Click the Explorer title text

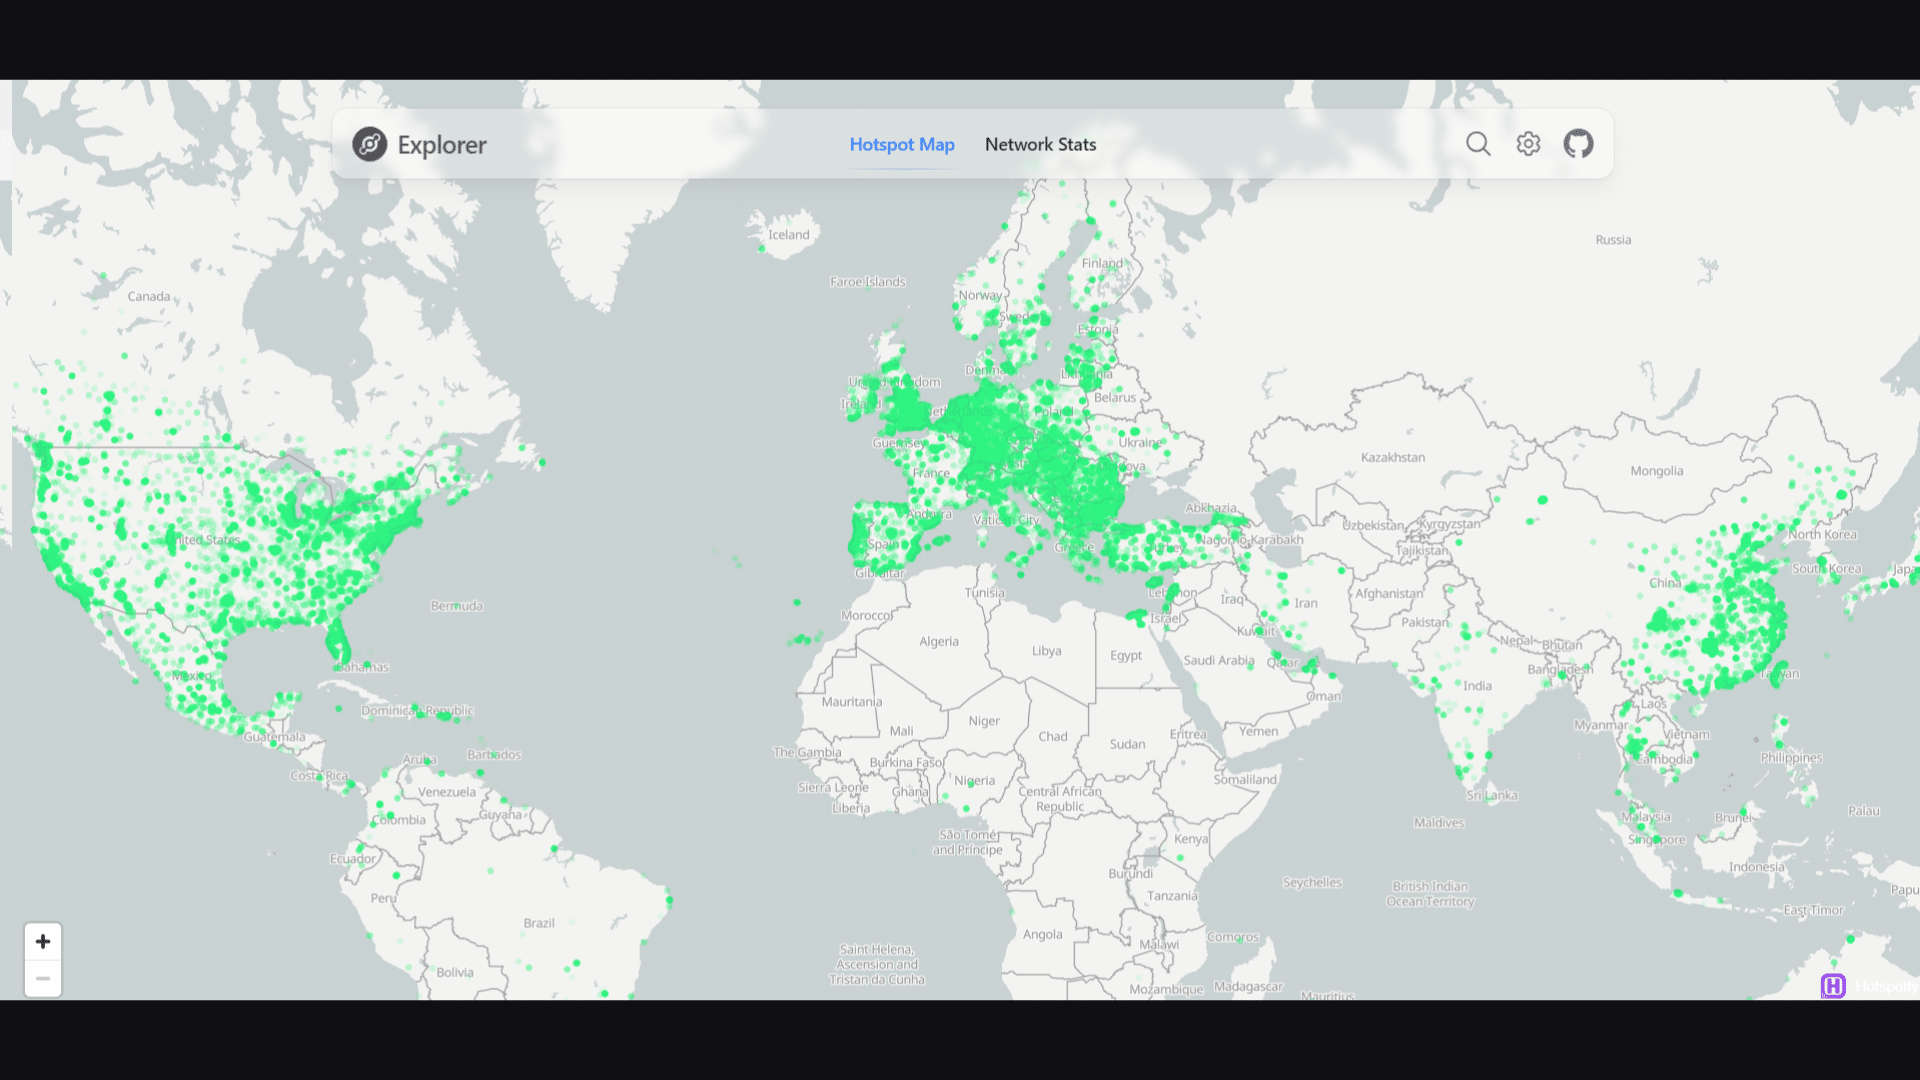[441, 144]
